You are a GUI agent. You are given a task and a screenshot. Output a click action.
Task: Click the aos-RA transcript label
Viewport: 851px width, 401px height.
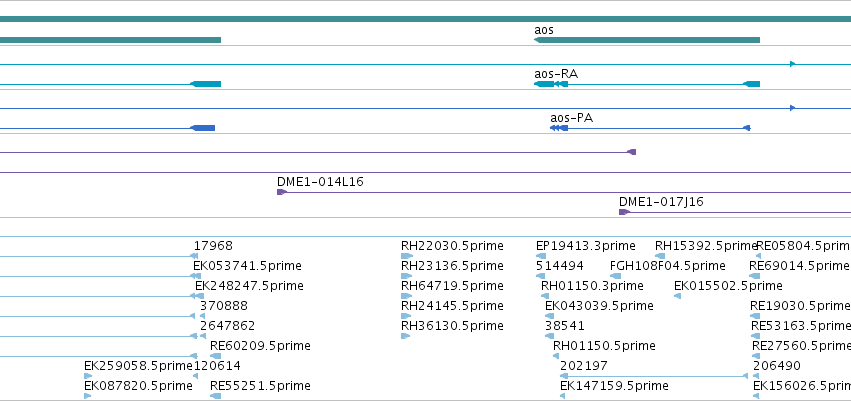[556, 74]
